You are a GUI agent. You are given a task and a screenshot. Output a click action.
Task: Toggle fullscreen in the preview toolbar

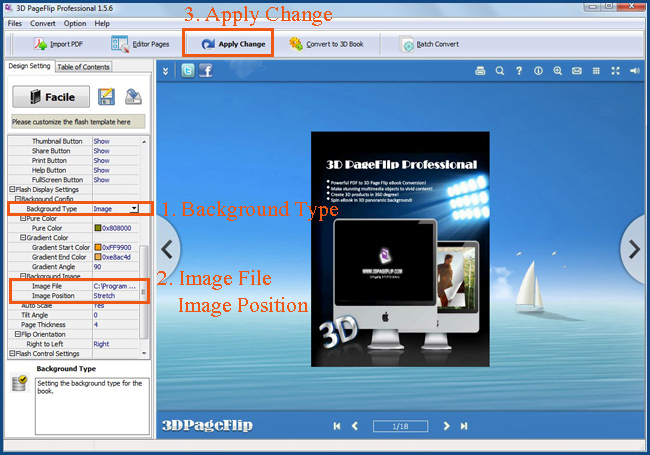[x=615, y=71]
